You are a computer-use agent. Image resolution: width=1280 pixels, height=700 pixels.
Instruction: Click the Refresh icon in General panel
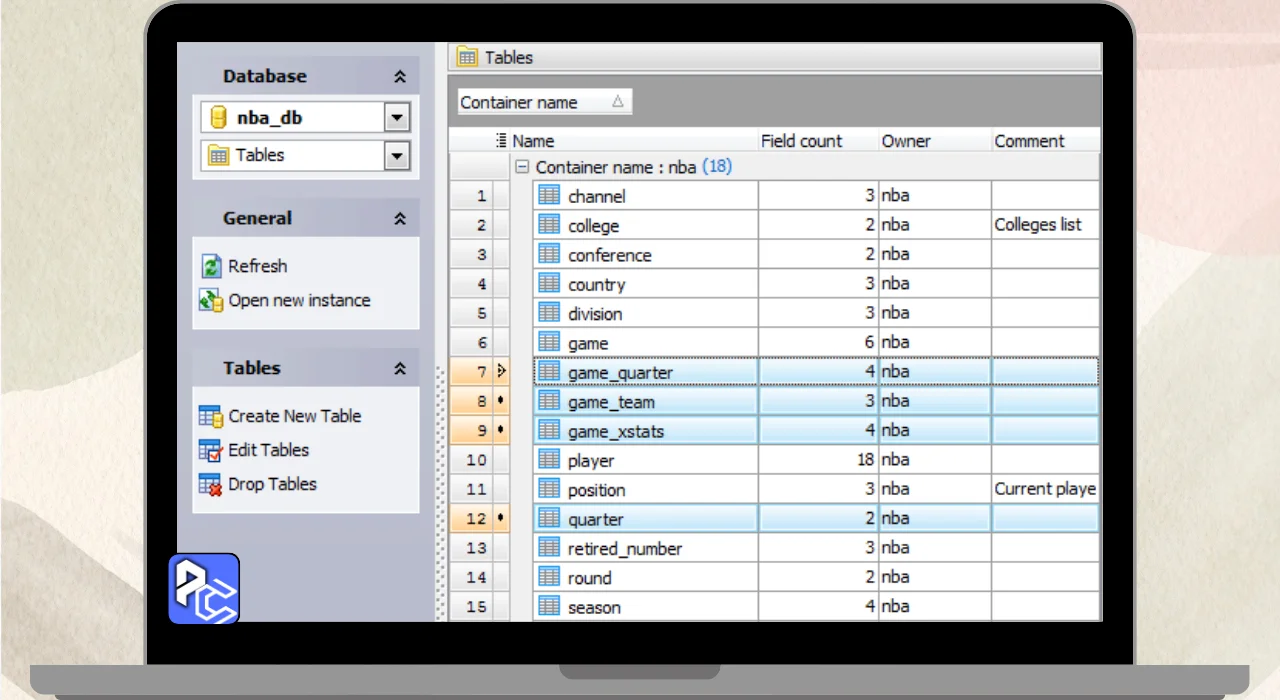click(x=211, y=266)
